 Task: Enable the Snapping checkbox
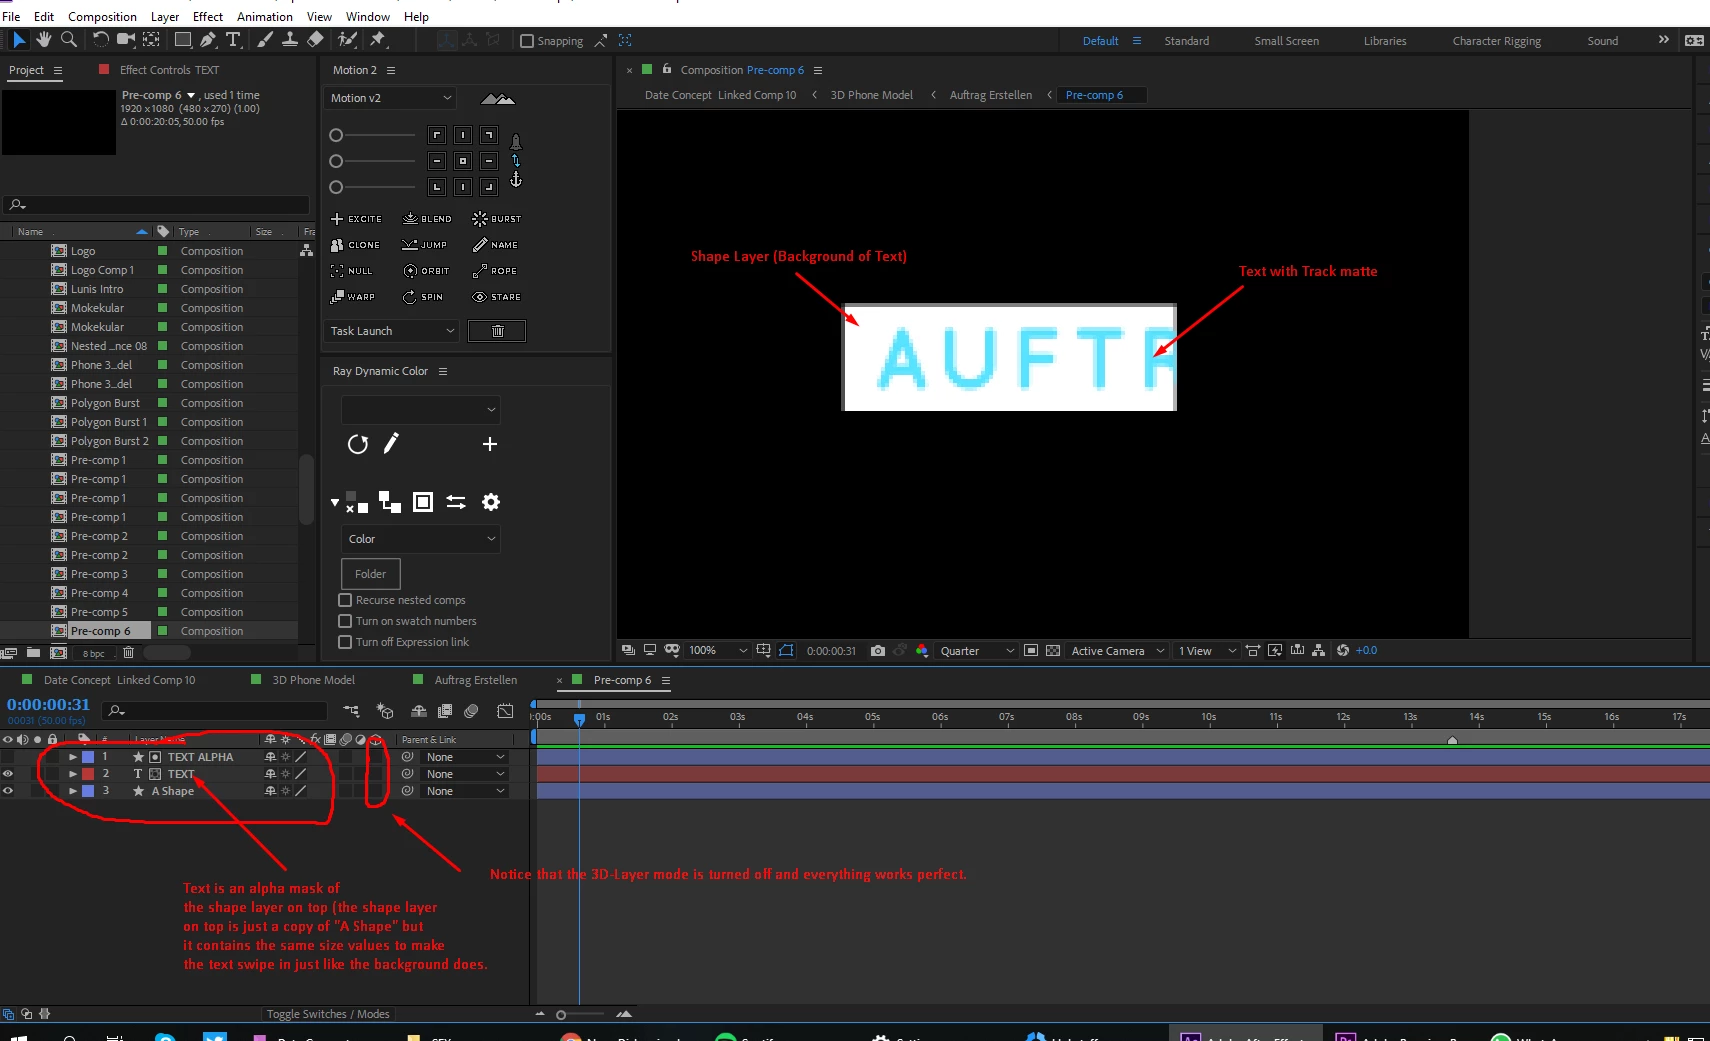click(x=527, y=41)
